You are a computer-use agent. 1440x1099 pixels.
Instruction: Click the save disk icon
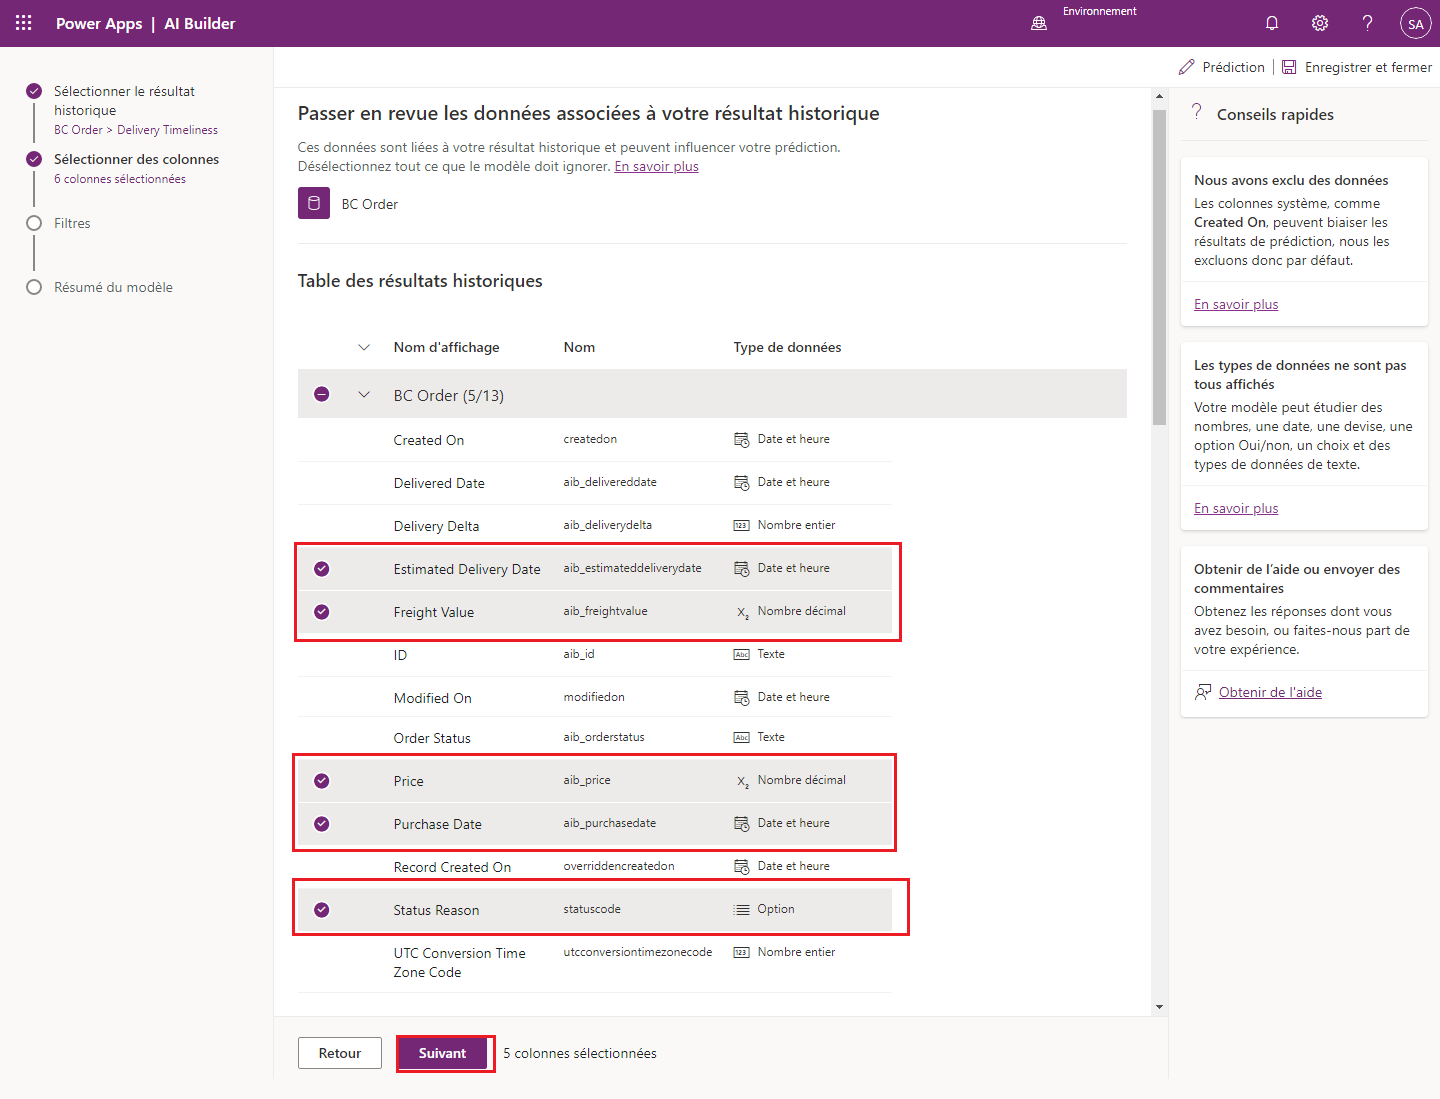(1289, 67)
